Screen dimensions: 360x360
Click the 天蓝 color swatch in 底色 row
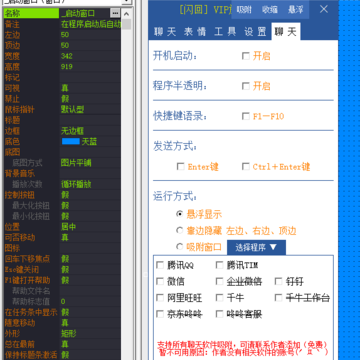71,141
